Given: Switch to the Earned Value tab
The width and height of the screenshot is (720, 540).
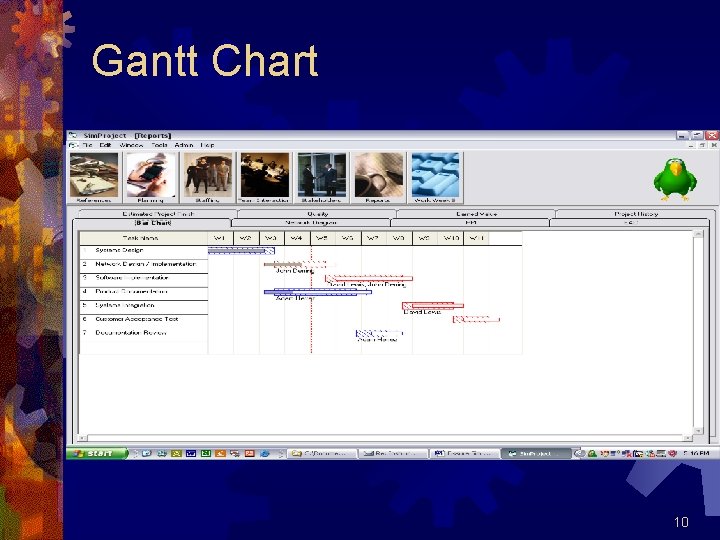Looking at the screenshot, I should coord(476,214).
